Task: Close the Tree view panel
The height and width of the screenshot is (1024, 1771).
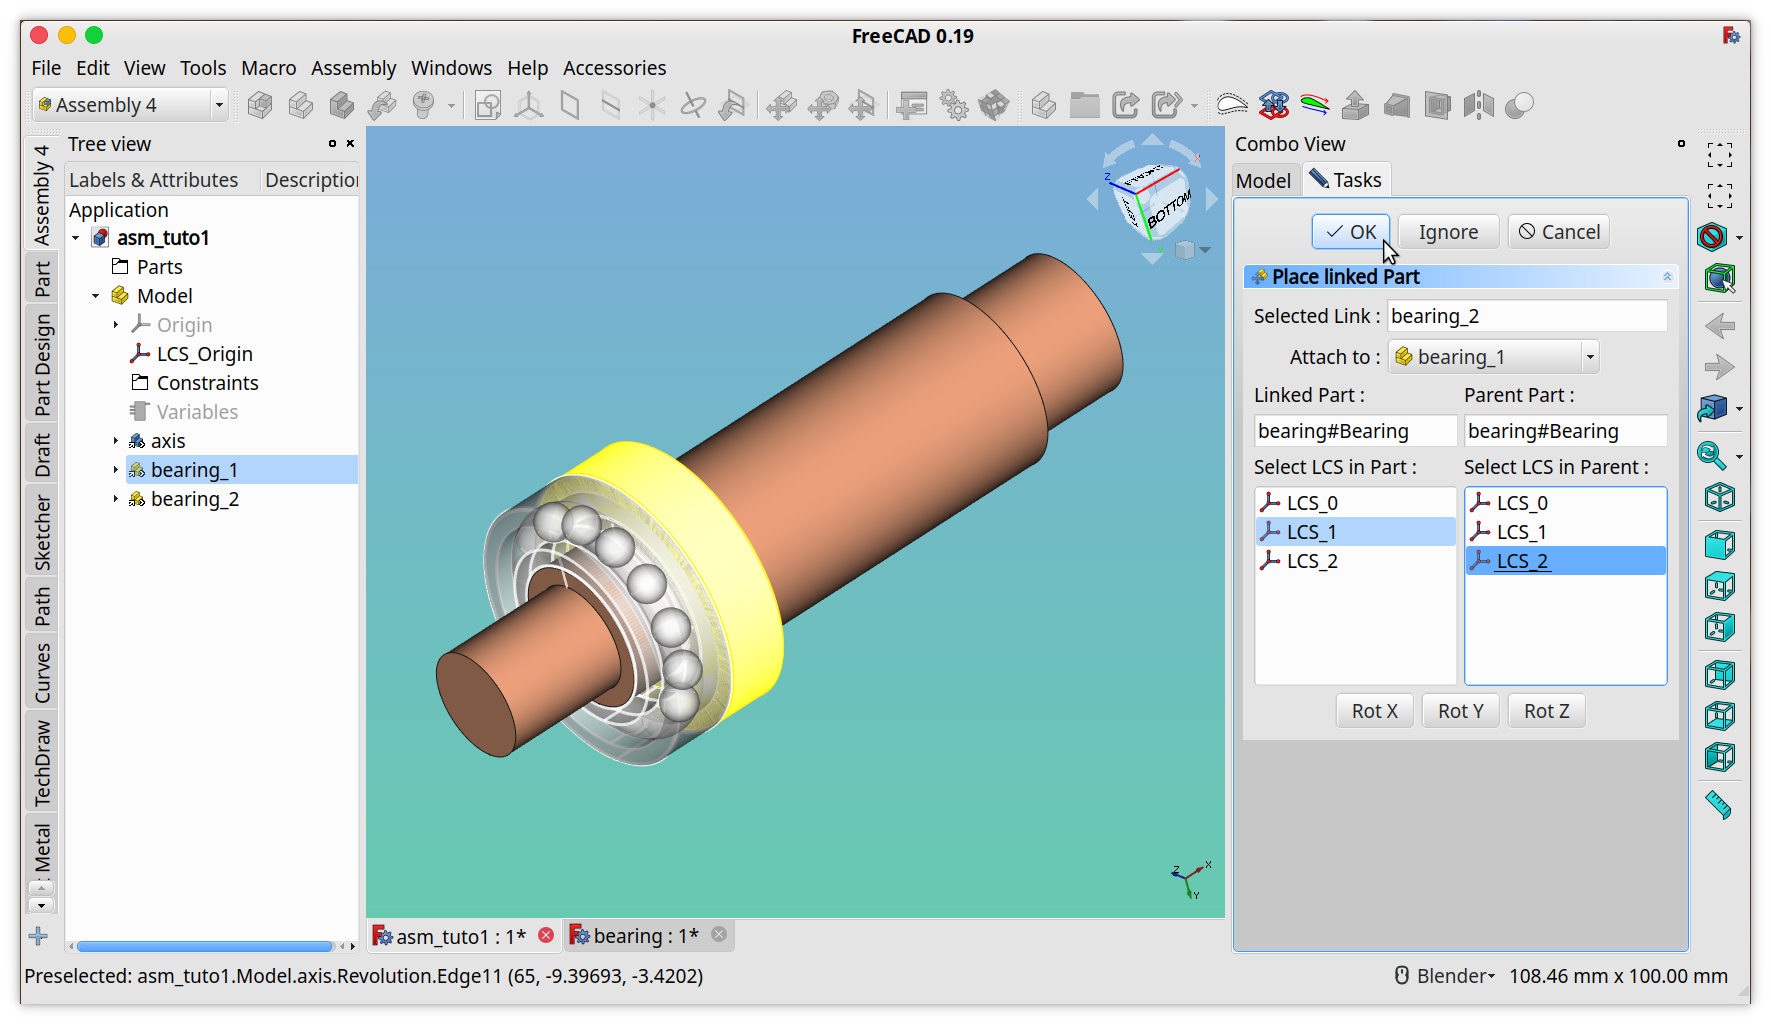Action: pyautogui.click(x=351, y=144)
